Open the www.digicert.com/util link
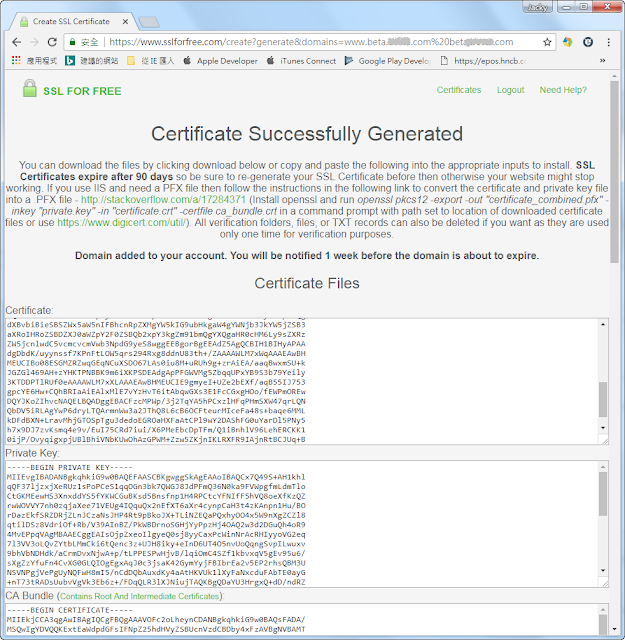Image resolution: width=625 pixels, height=640 pixels. click(122, 222)
